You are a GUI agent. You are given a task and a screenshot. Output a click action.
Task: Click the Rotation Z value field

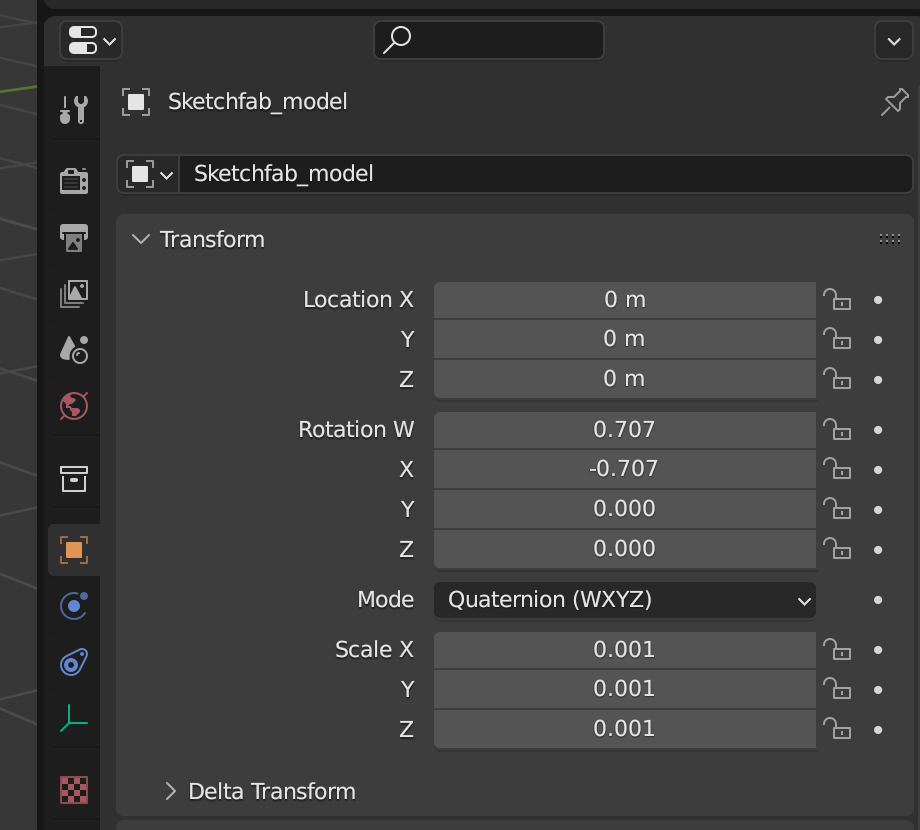(625, 549)
